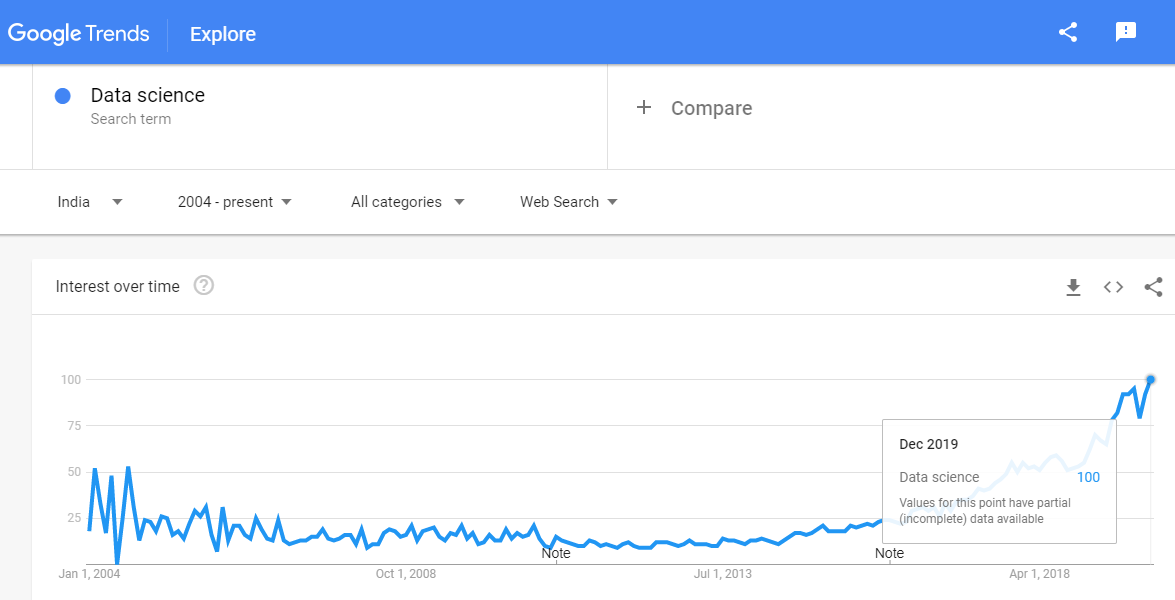Edit the Data science search term
Viewport: 1175px width, 600px height.
tap(148, 95)
